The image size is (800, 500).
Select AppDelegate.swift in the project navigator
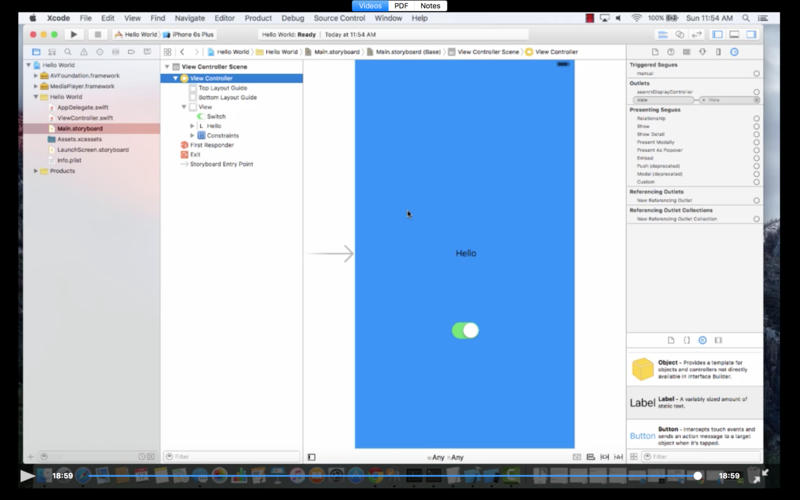pos(82,108)
